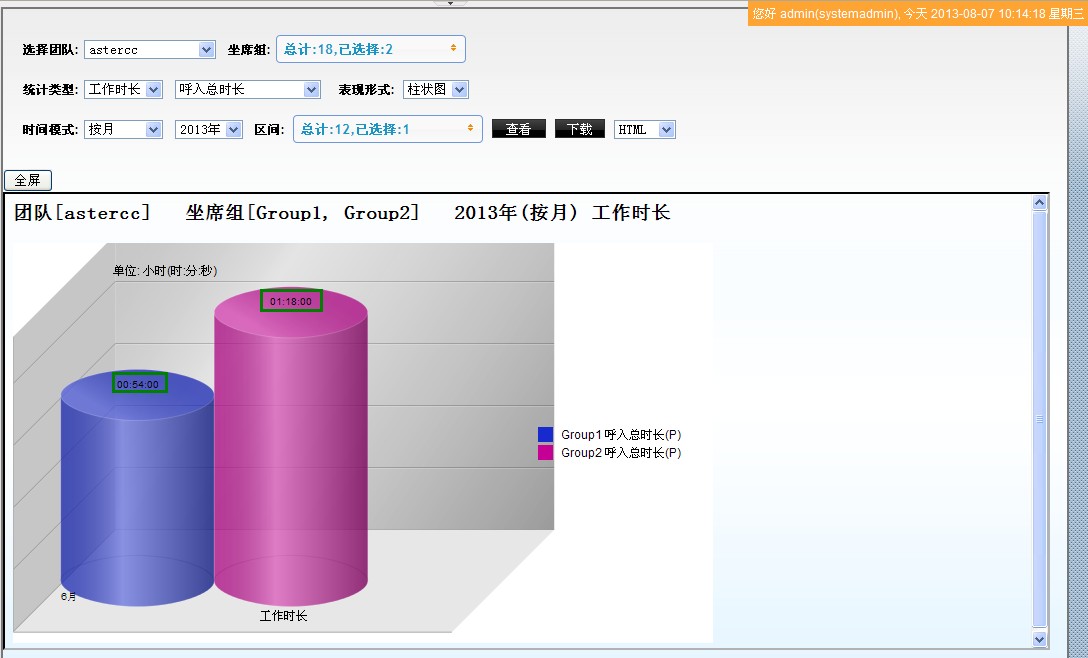
Task: Click the chart panel vertical scrollbar track
Action: tap(1039, 420)
